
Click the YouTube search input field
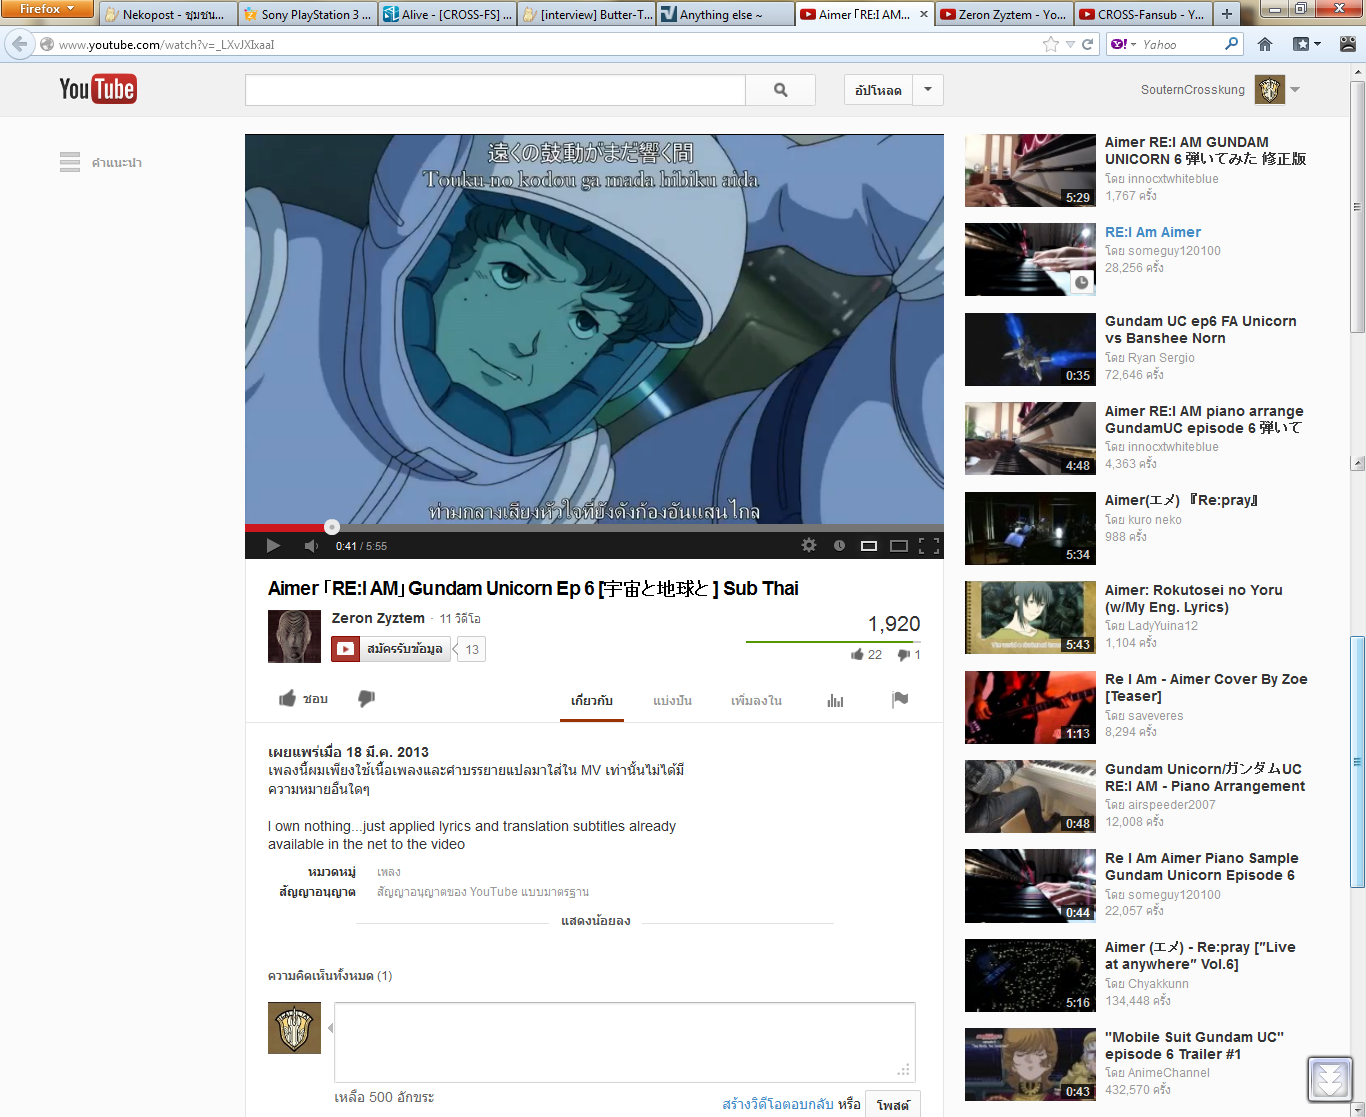495,90
